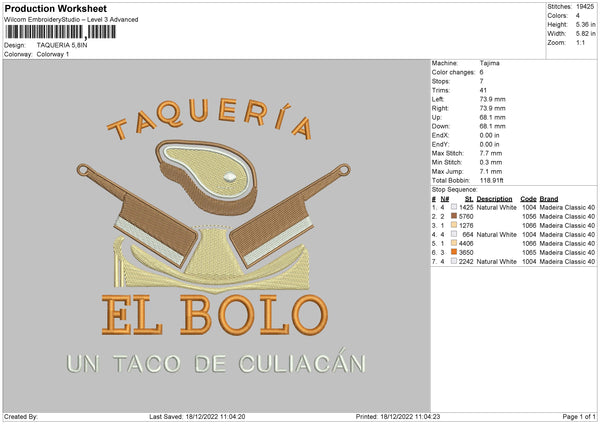Click the swatch beside stitch count 4406
This screenshot has width=600, height=424.
pos(454,243)
